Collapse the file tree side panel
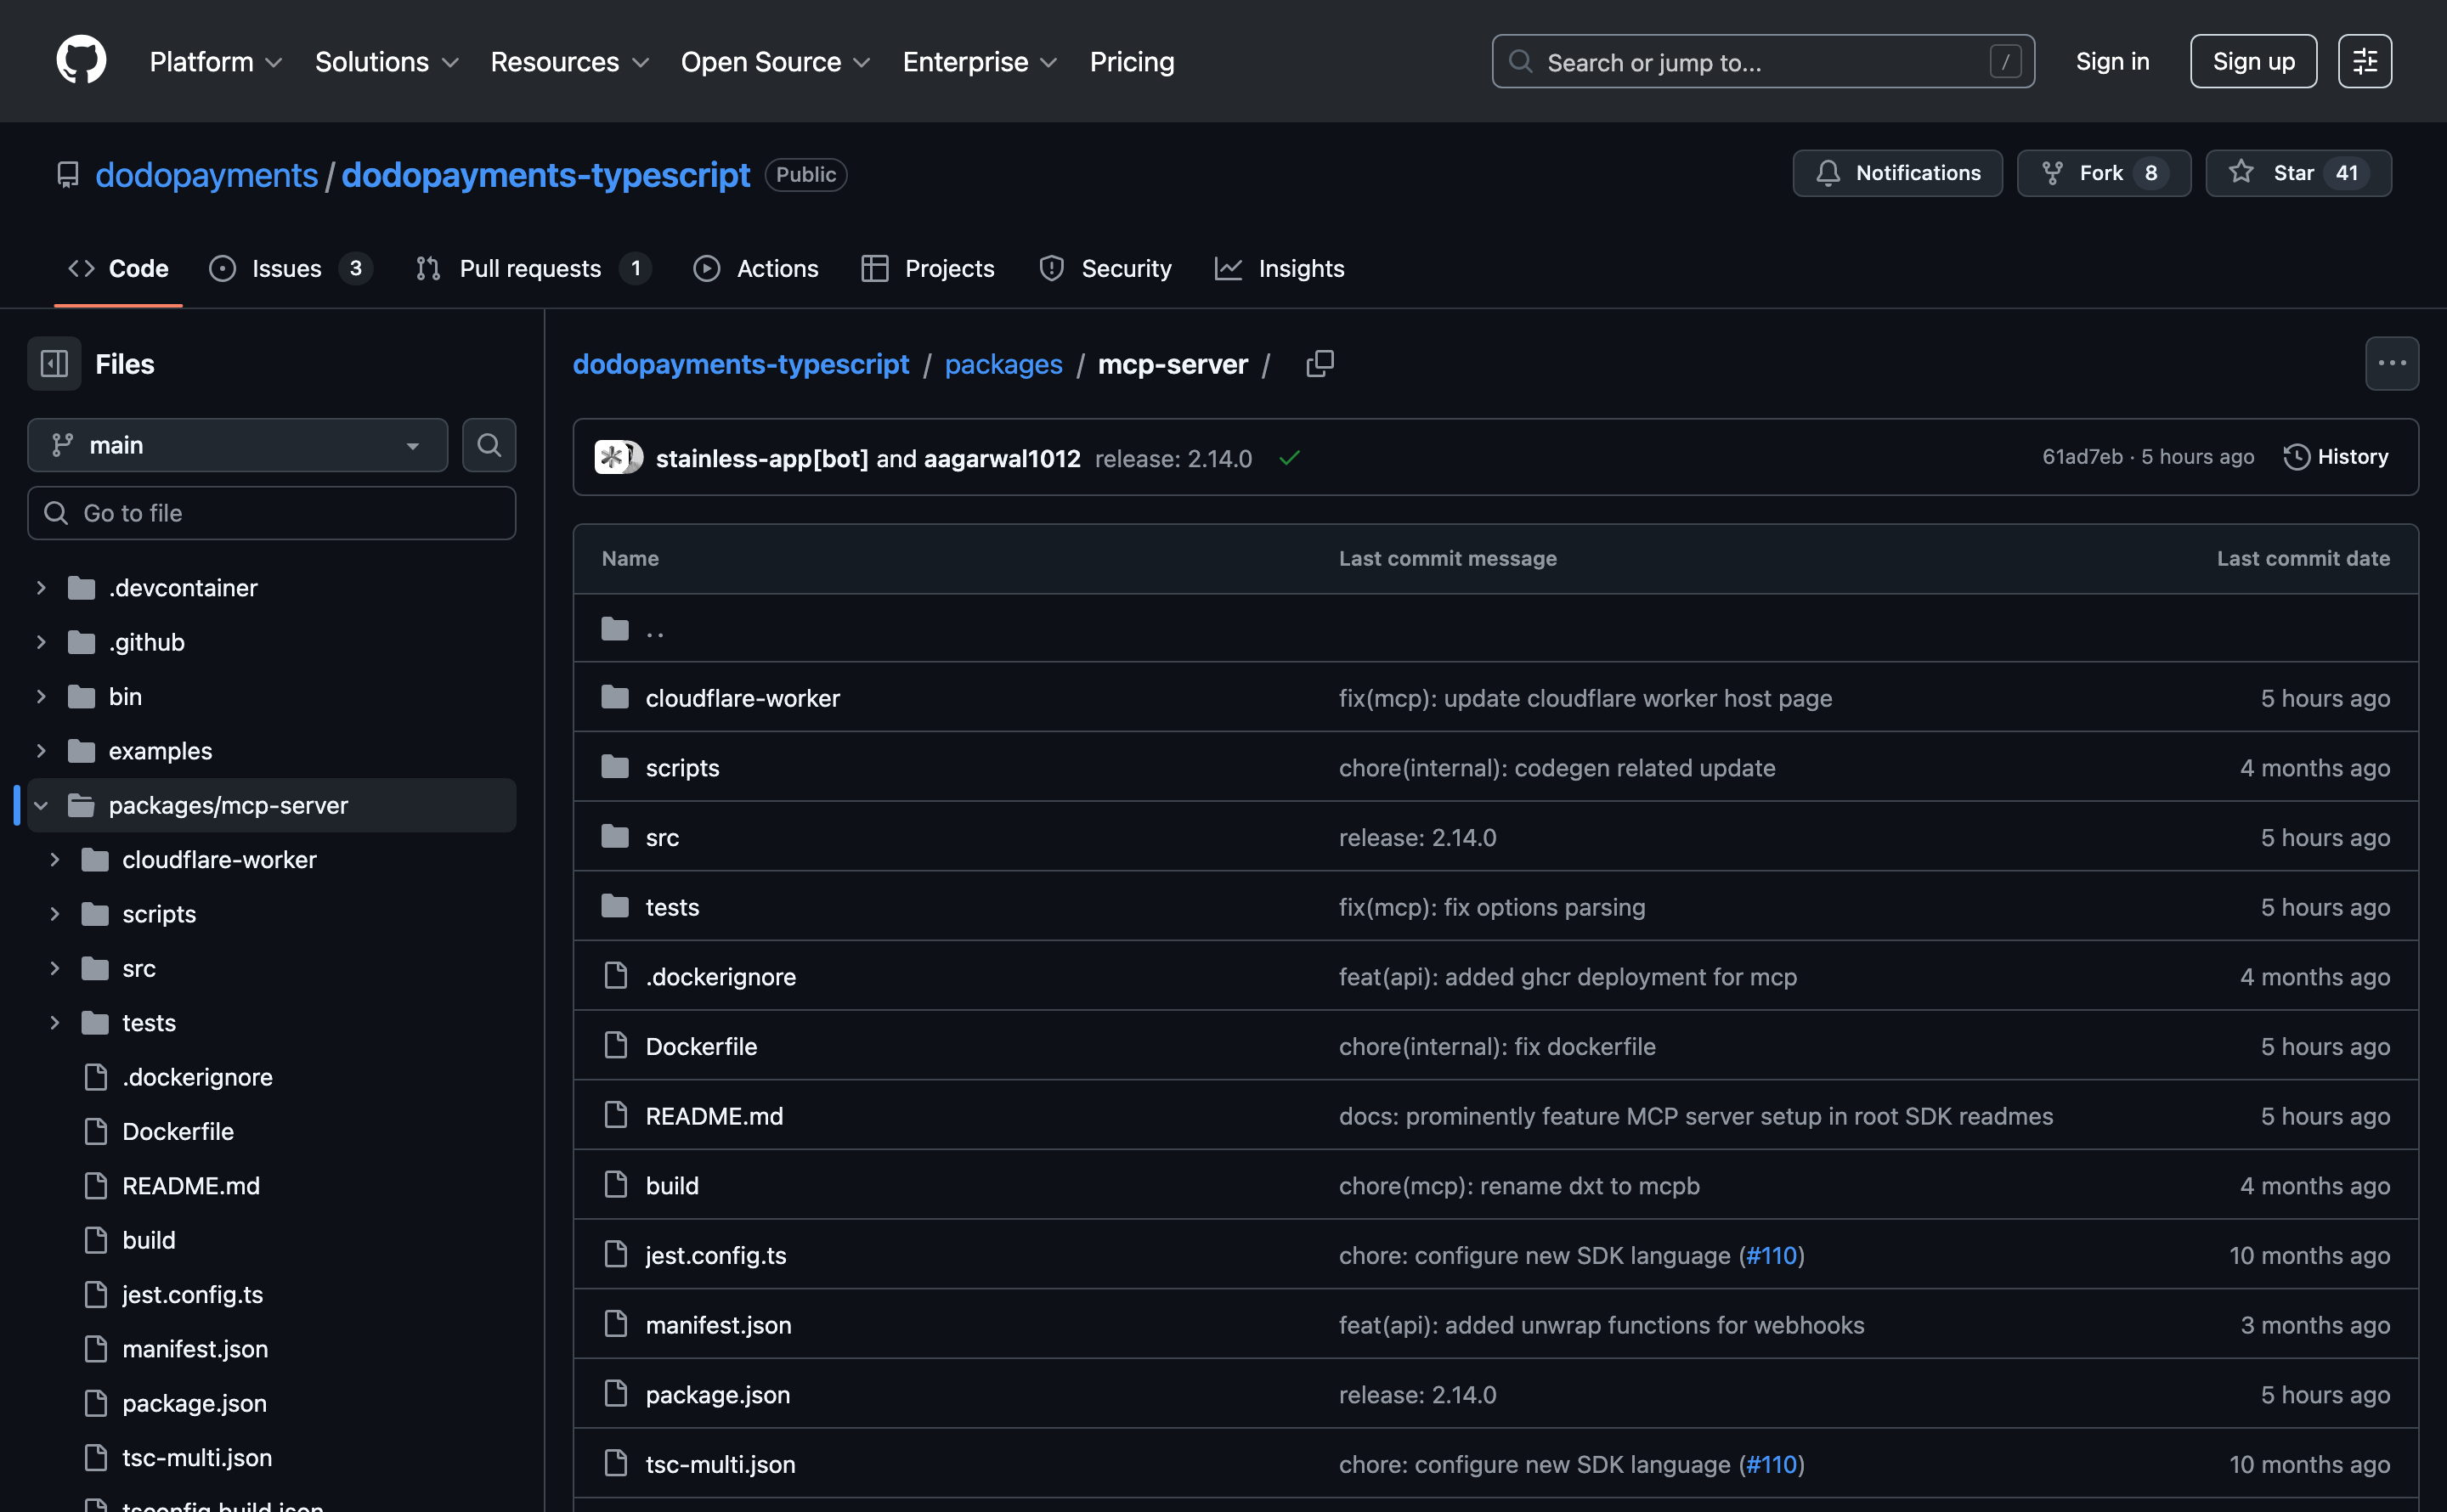The width and height of the screenshot is (2447, 1512). [54, 364]
